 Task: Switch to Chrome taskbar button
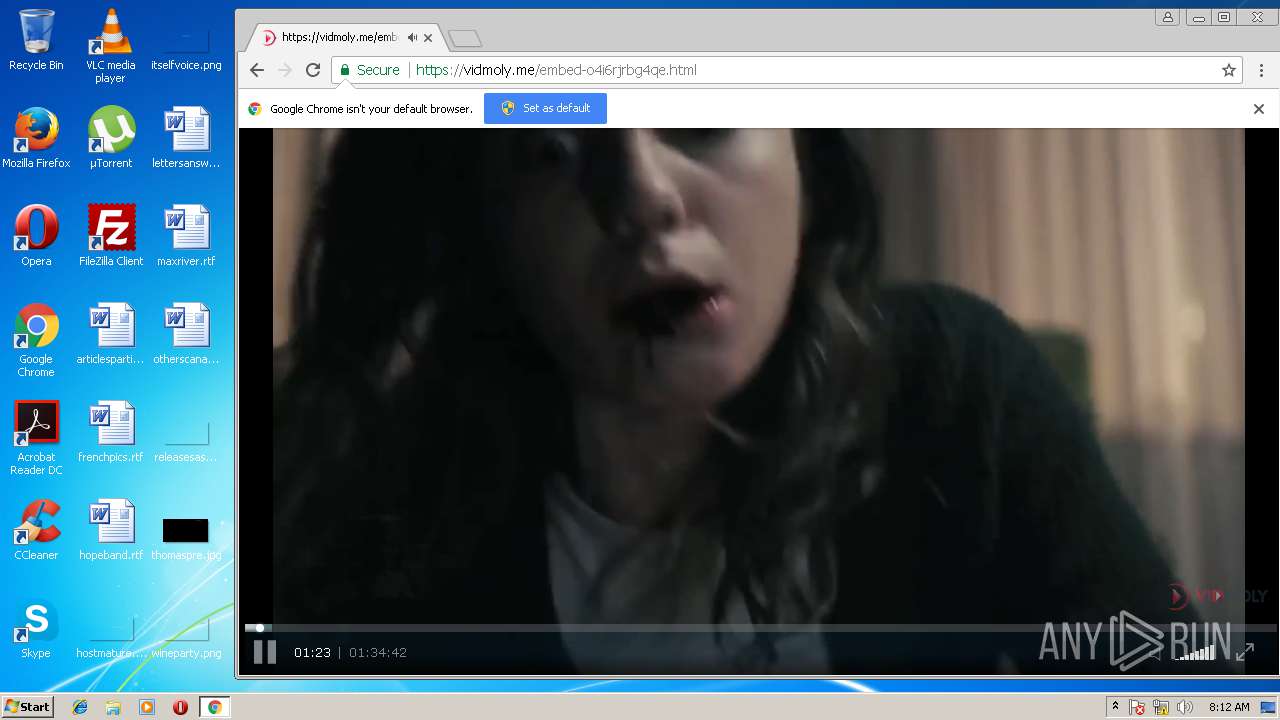214,707
